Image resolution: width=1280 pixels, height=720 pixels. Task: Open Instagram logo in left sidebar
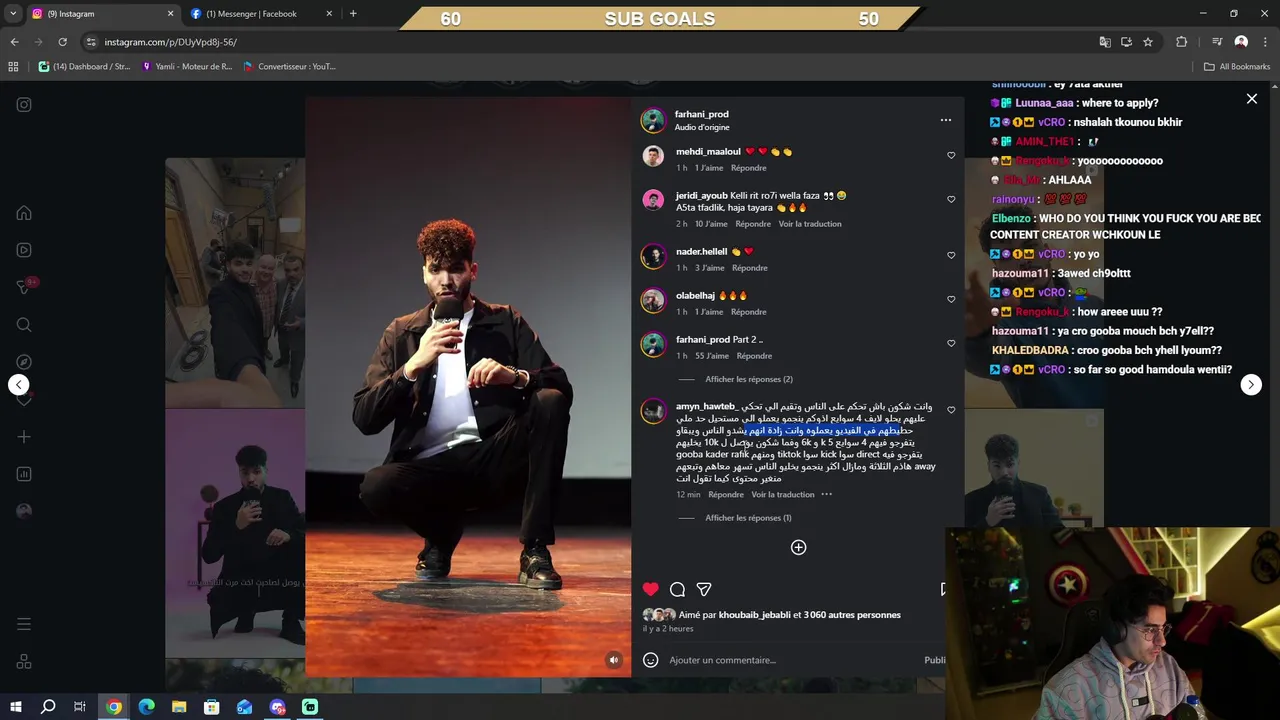[24, 104]
